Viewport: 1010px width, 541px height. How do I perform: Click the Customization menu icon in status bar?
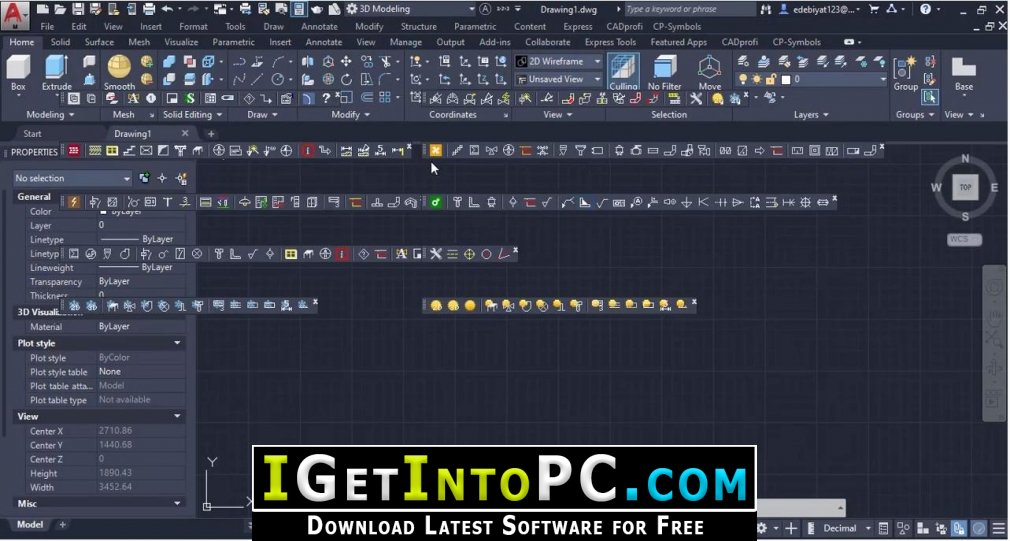[998, 527]
